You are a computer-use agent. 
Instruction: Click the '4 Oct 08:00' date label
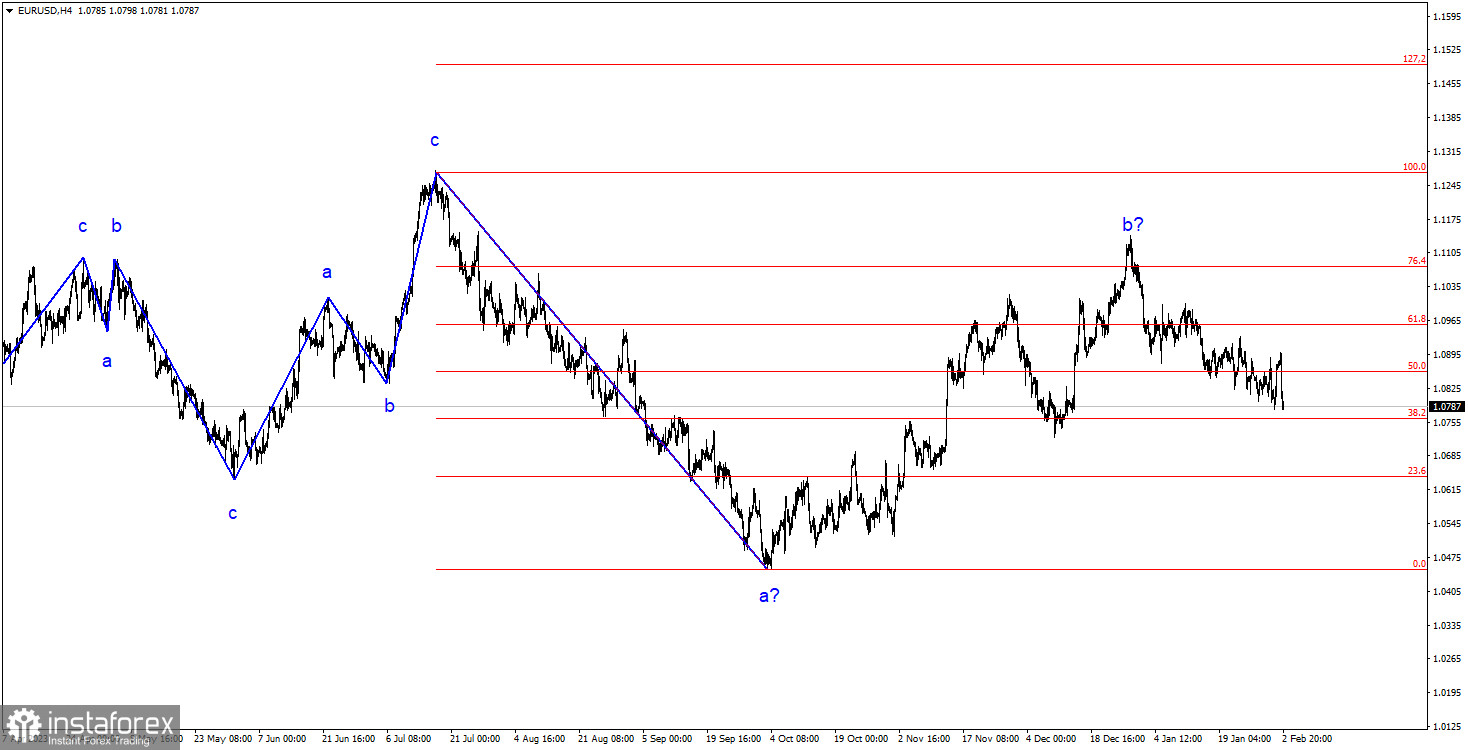point(795,739)
